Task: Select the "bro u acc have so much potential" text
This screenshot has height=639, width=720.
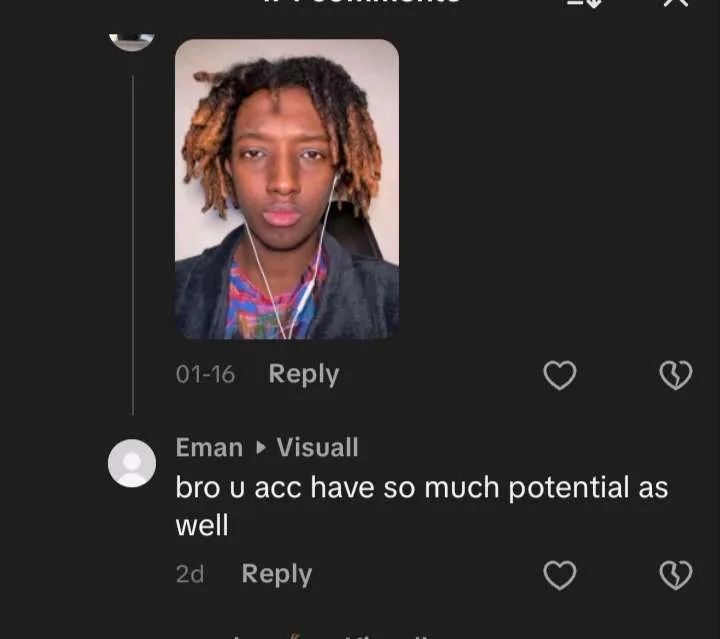Action: tap(422, 506)
